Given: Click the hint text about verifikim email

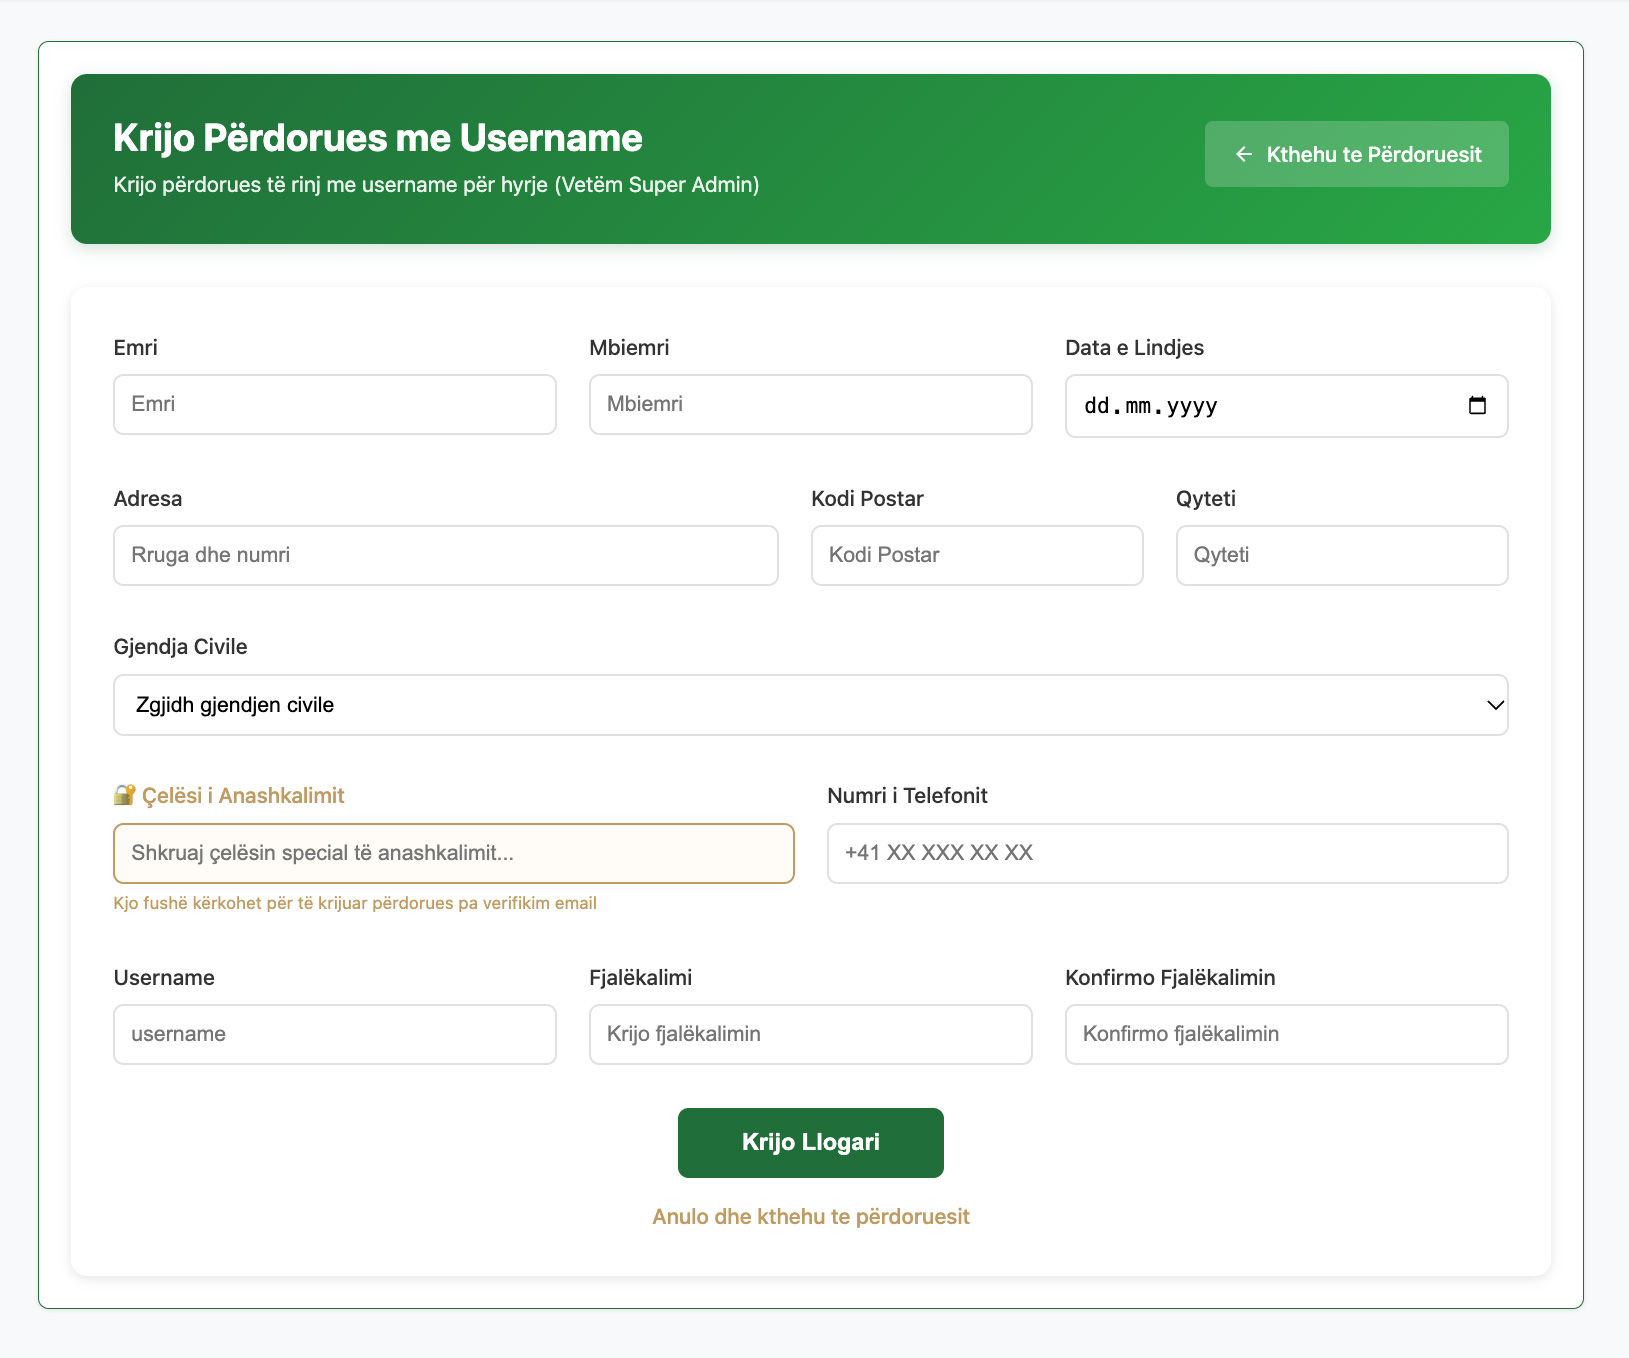Looking at the screenshot, I should click(355, 903).
